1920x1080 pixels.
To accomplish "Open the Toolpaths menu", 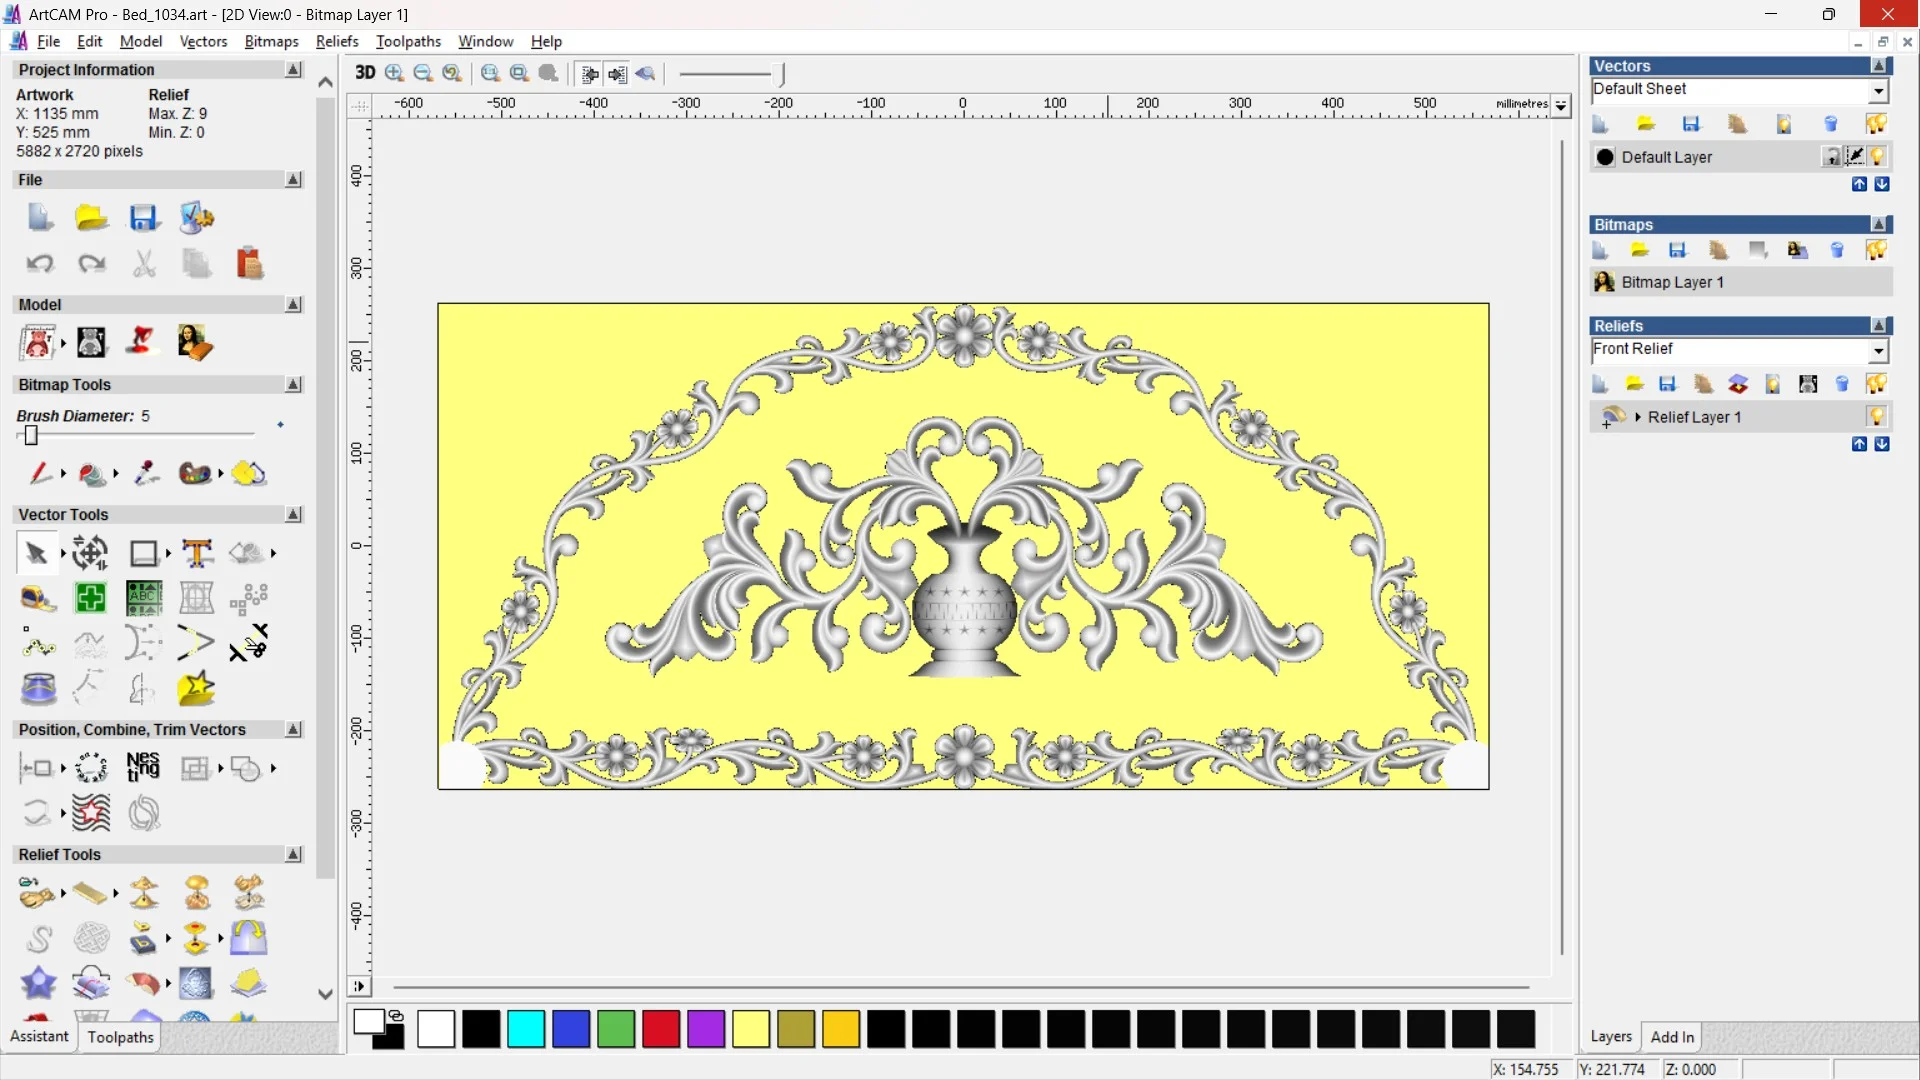I will pyautogui.click(x=408, y=41).
